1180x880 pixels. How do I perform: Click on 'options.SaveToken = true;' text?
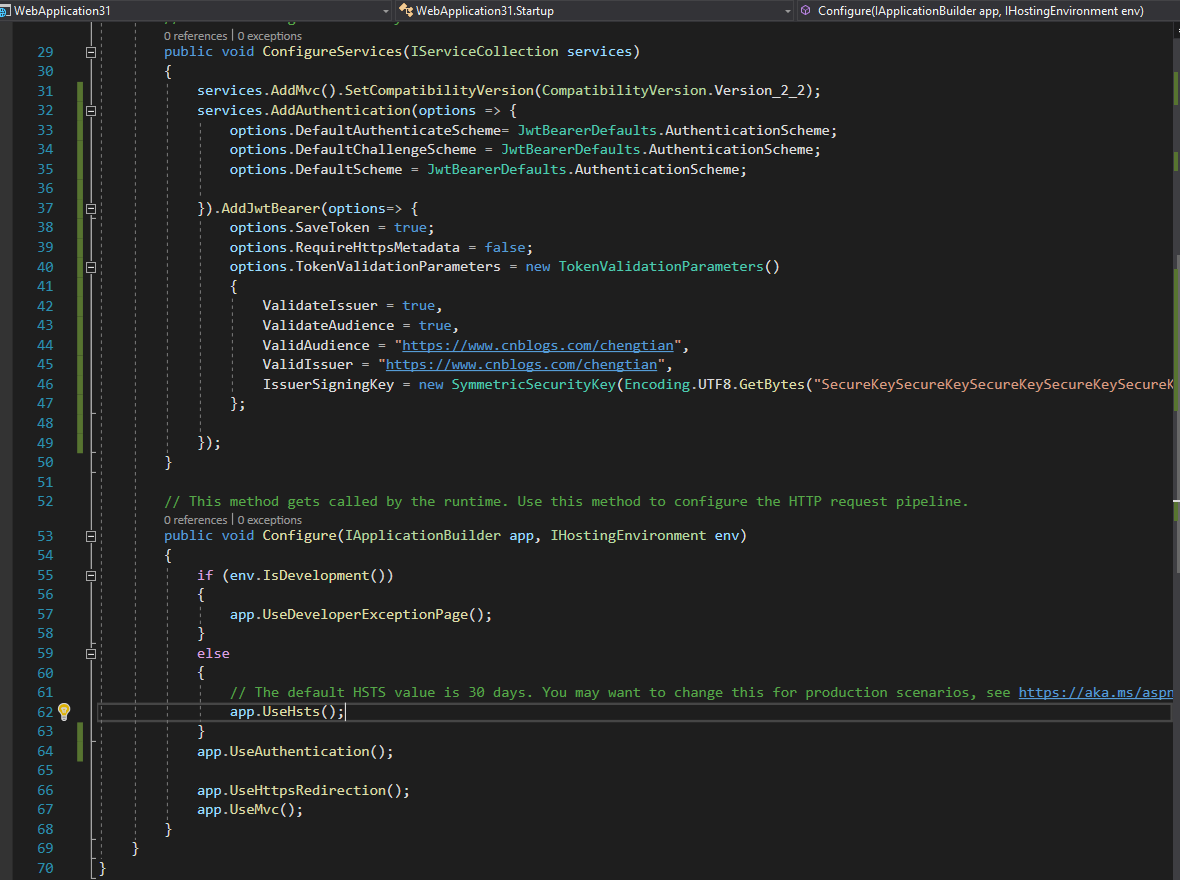point(332,227)
